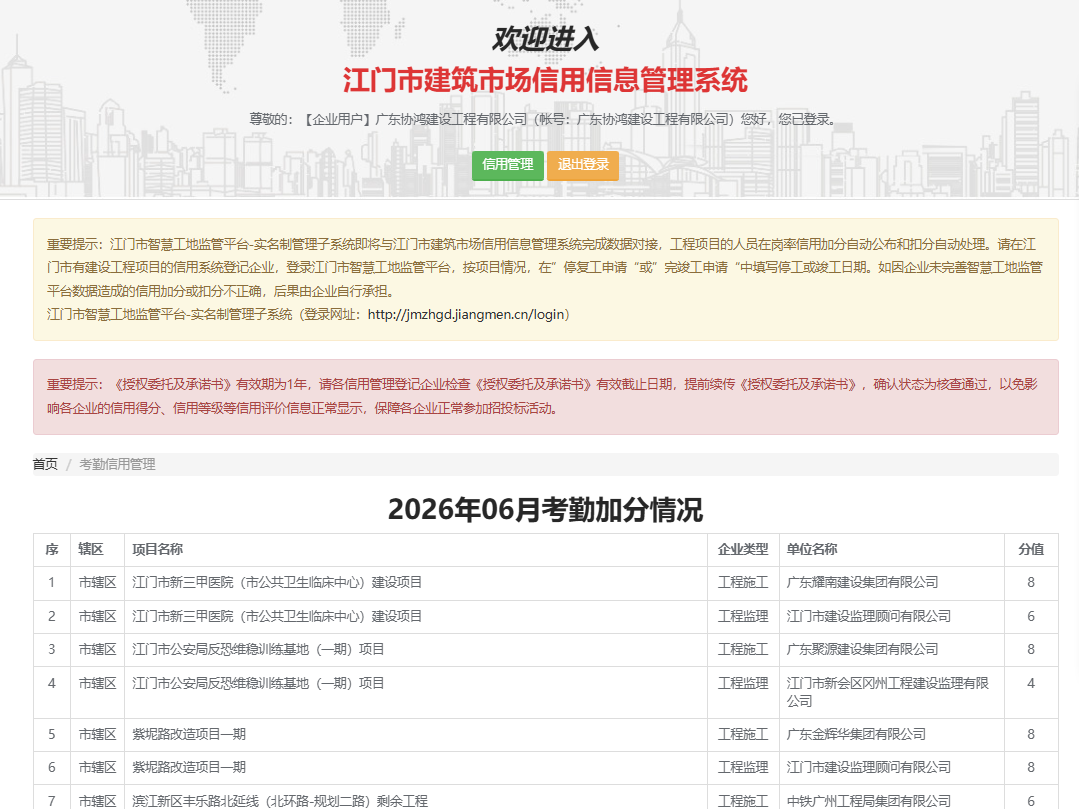Click the 2026年06月考勤加分情况 heading
Screen dimensions: 1079x809
click(x=546, y=510)
